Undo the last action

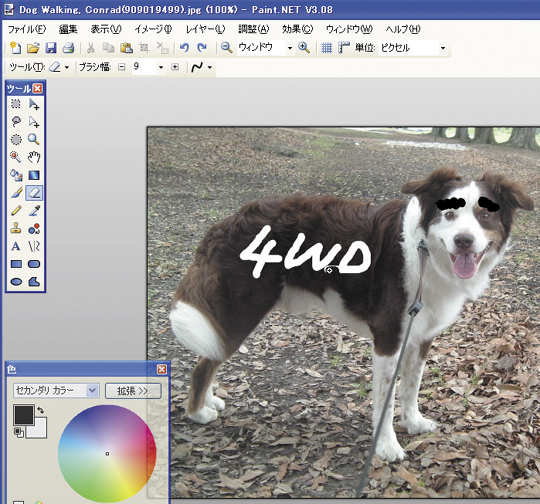click(184, 48)
